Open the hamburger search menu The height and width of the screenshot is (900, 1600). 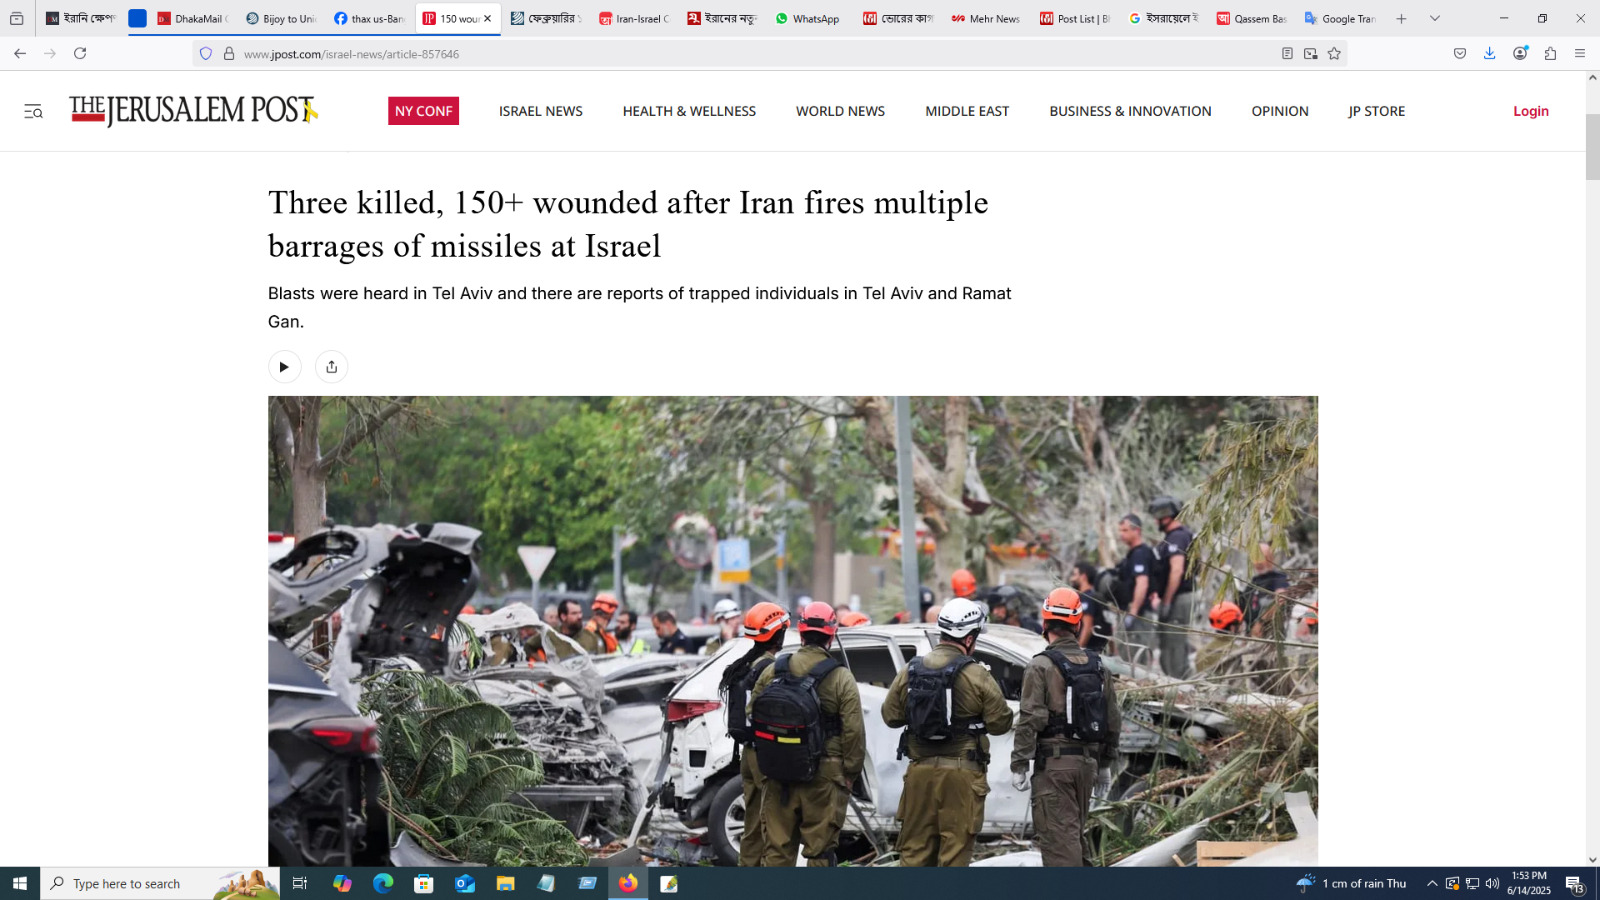pos(33,112)
